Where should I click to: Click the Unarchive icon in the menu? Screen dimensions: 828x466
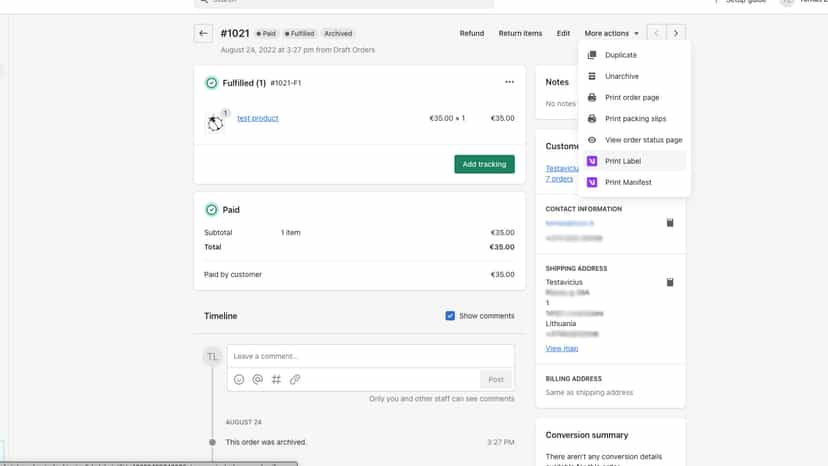tap(592, 76)
